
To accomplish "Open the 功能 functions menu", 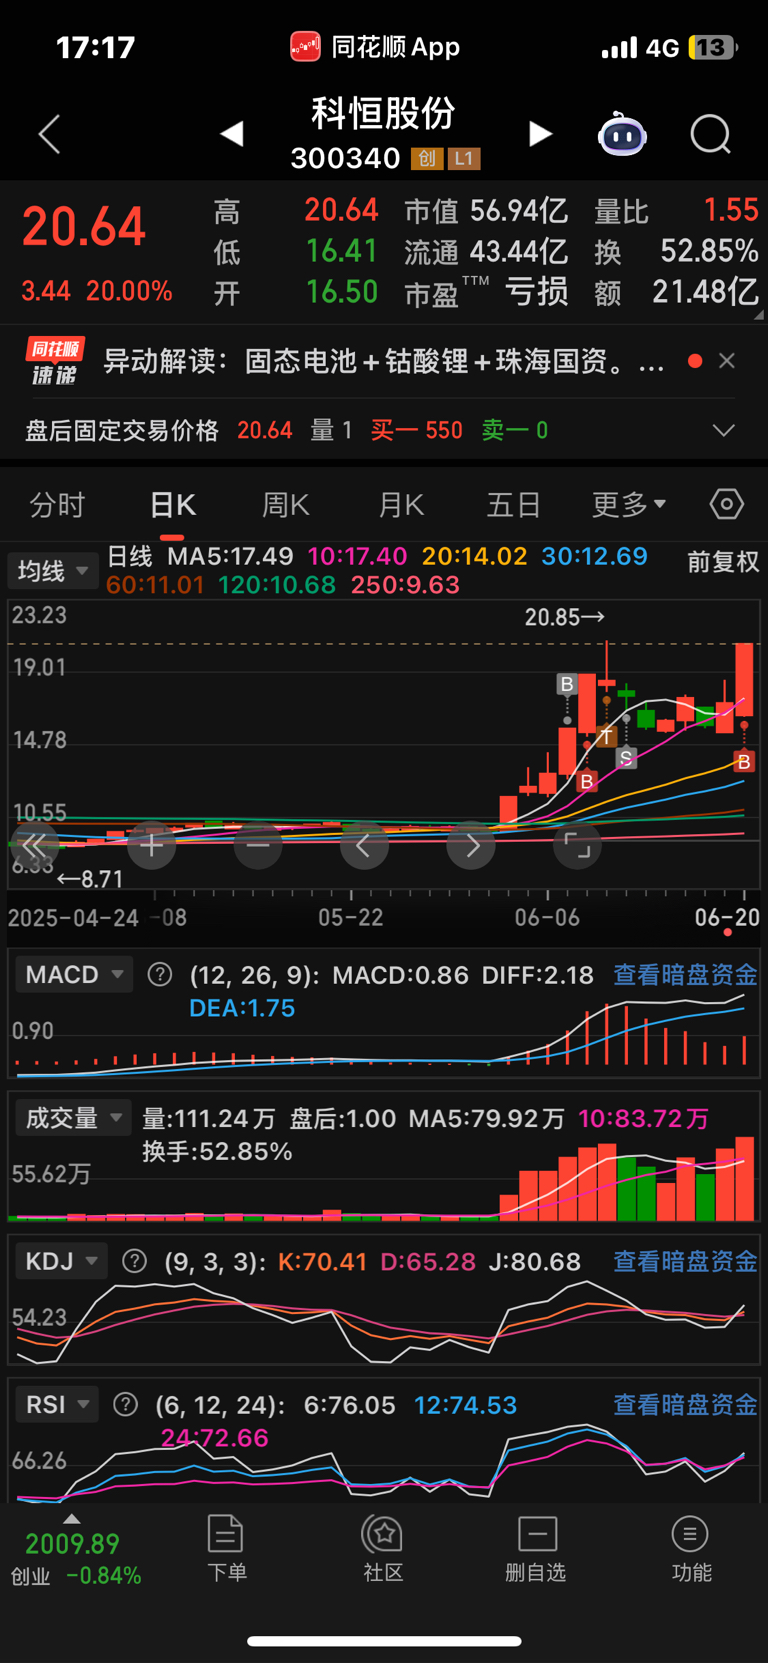I will click(x=691, y=1549).
